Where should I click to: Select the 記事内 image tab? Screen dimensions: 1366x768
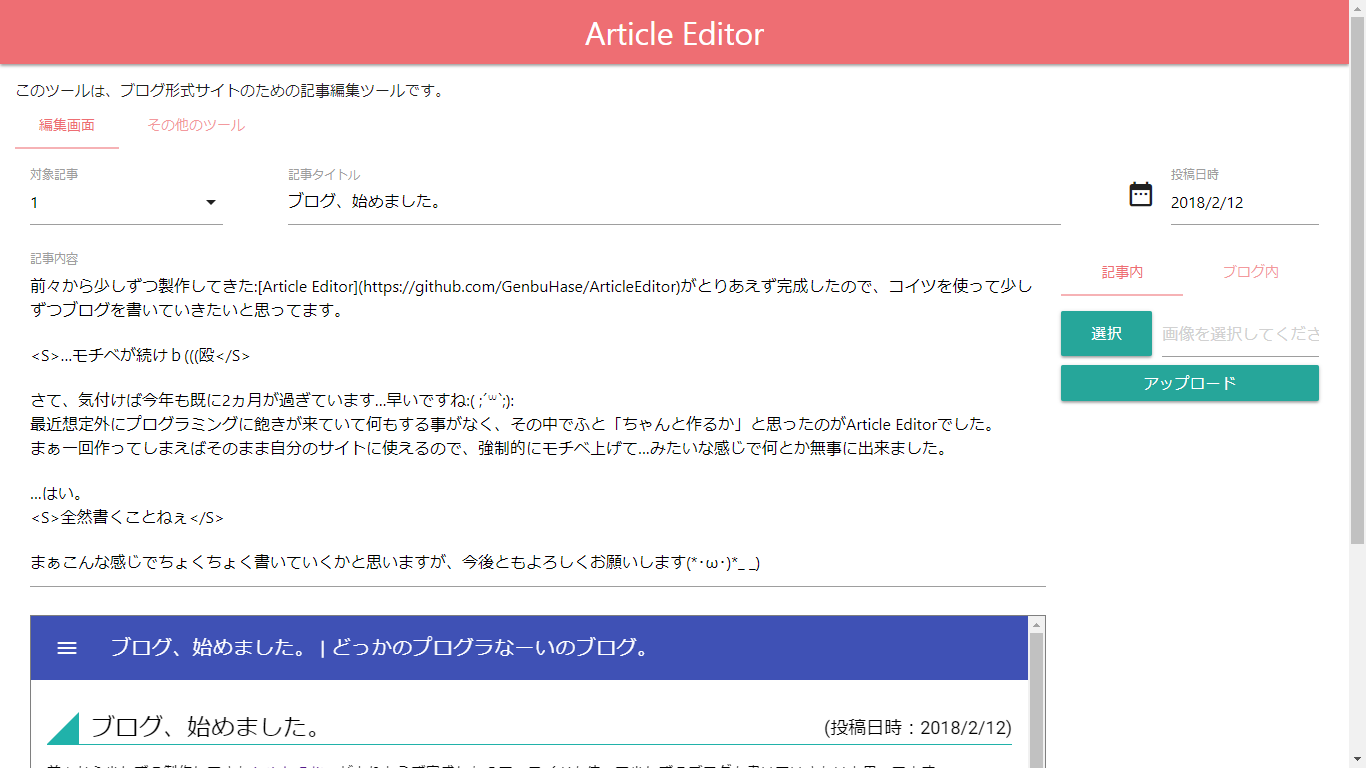tap(1122, 272)
